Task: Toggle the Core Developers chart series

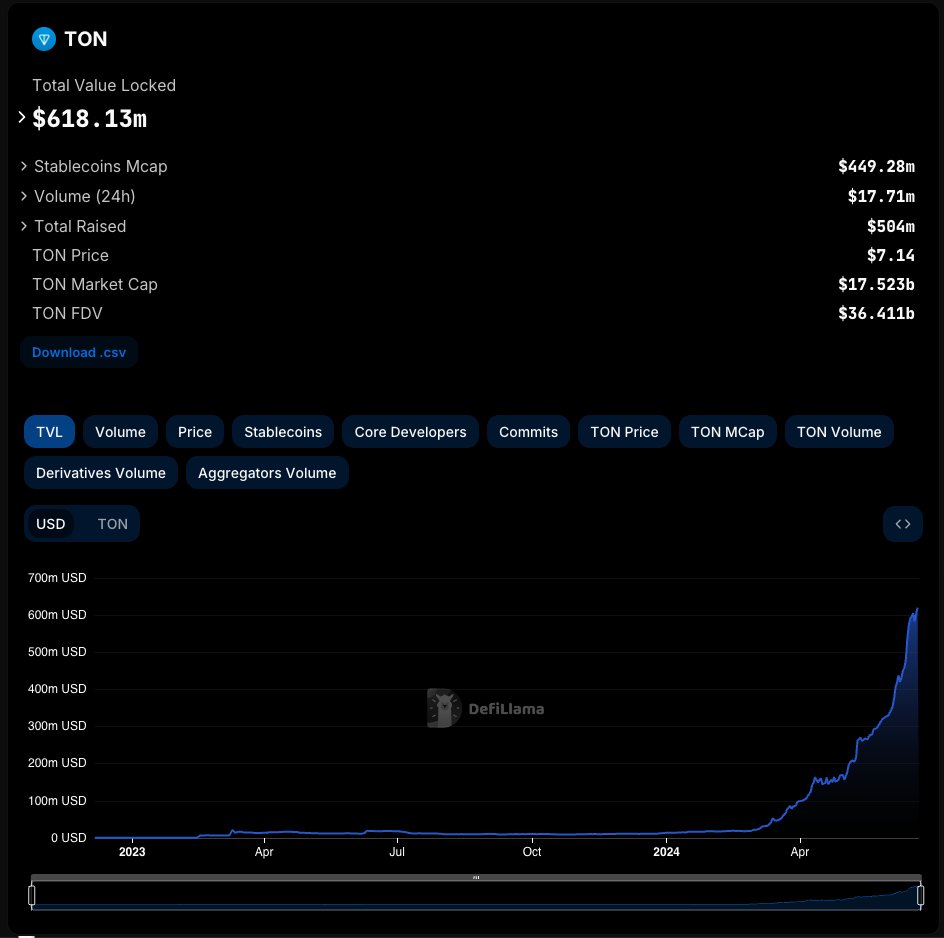Action: [x=411, y=432]
